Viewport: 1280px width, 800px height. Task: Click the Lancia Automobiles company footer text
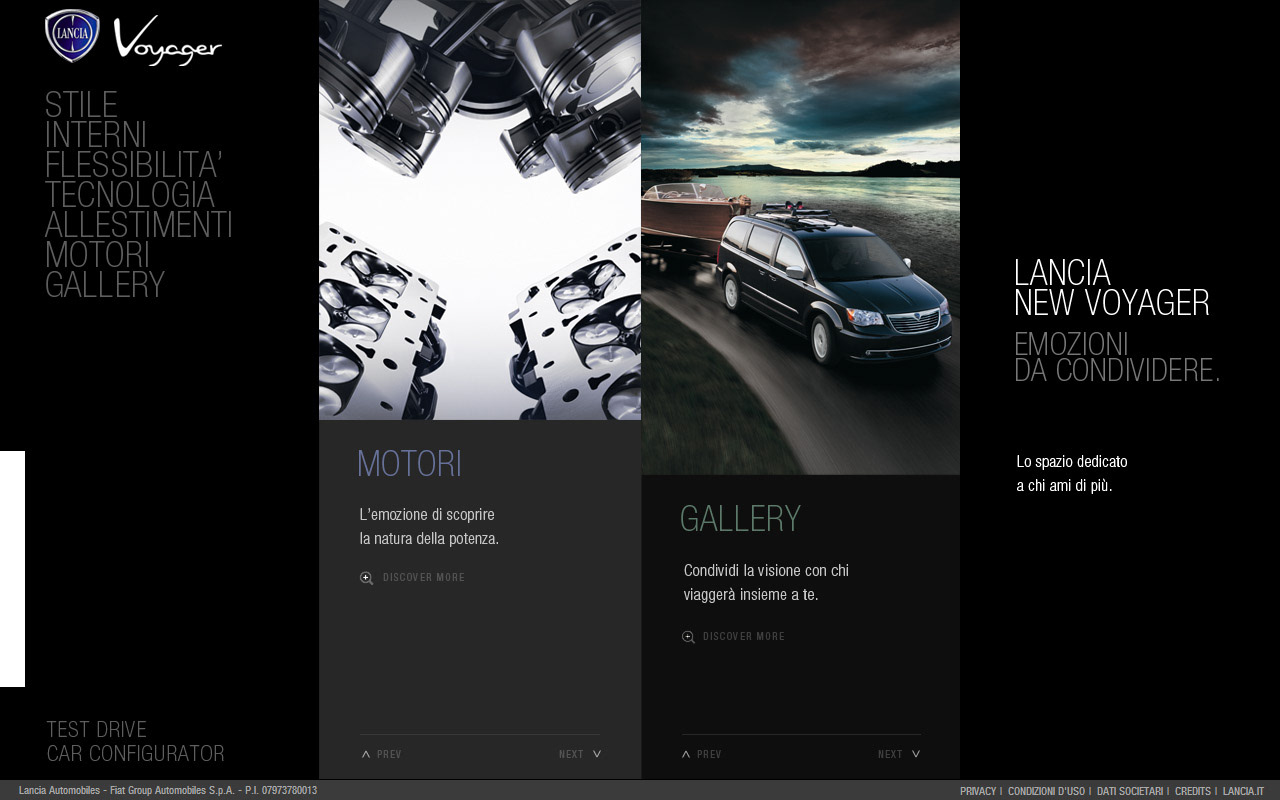coord(168,791)
